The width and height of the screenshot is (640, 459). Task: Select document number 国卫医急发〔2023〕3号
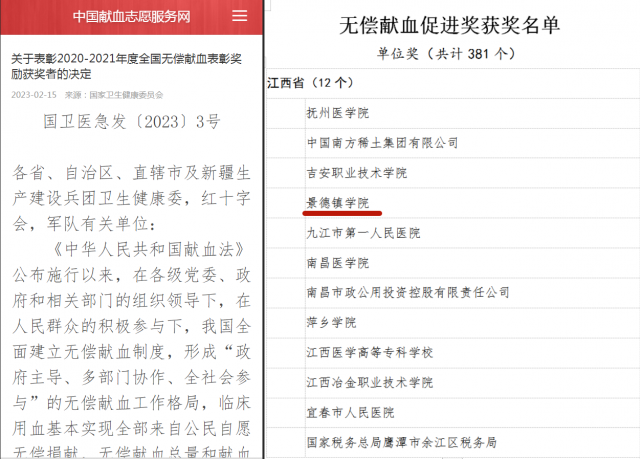coord(131,123)
